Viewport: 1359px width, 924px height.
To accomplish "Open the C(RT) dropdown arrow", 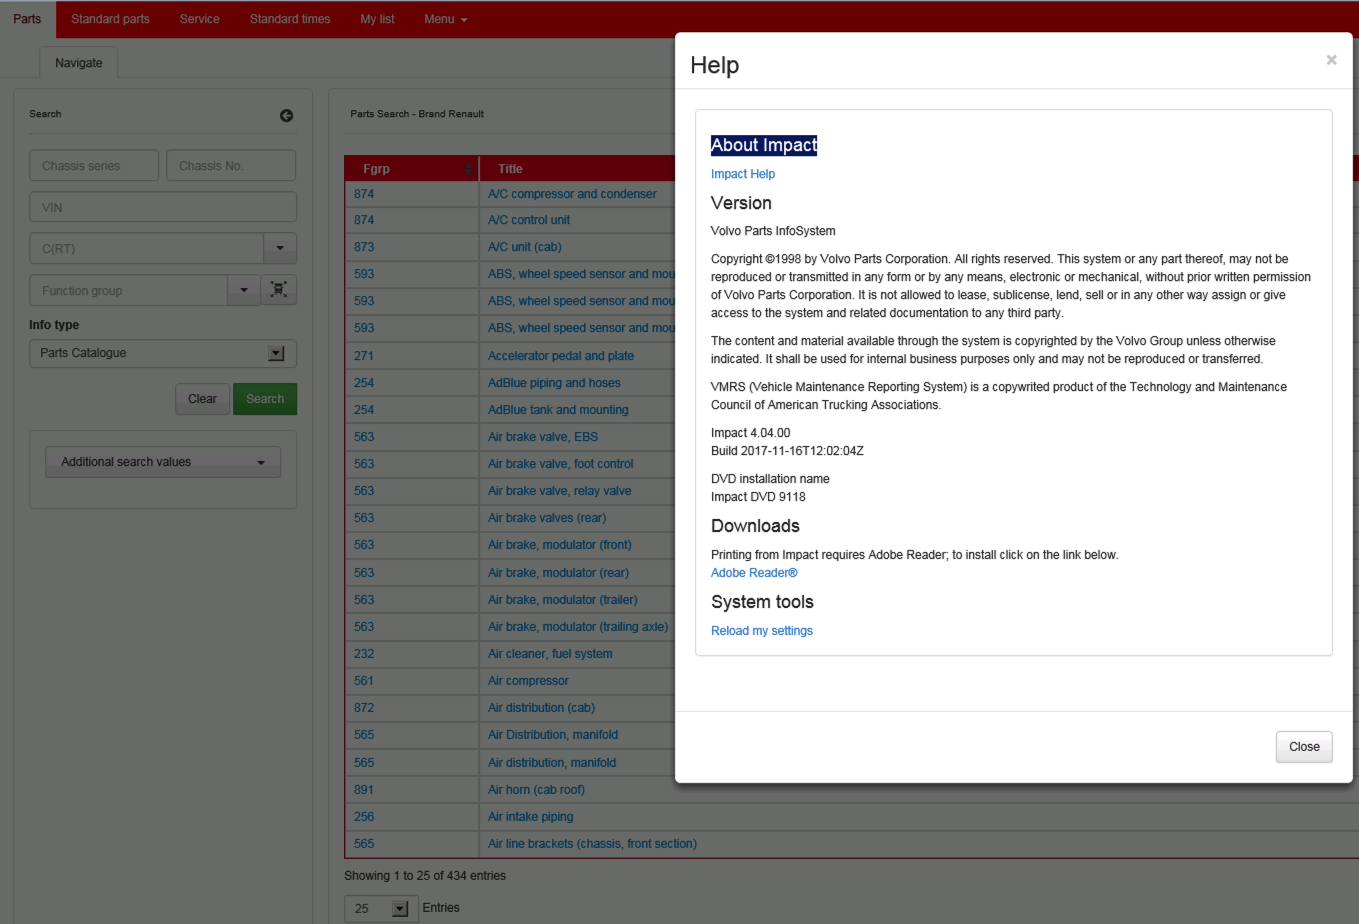I will (280, 248).
